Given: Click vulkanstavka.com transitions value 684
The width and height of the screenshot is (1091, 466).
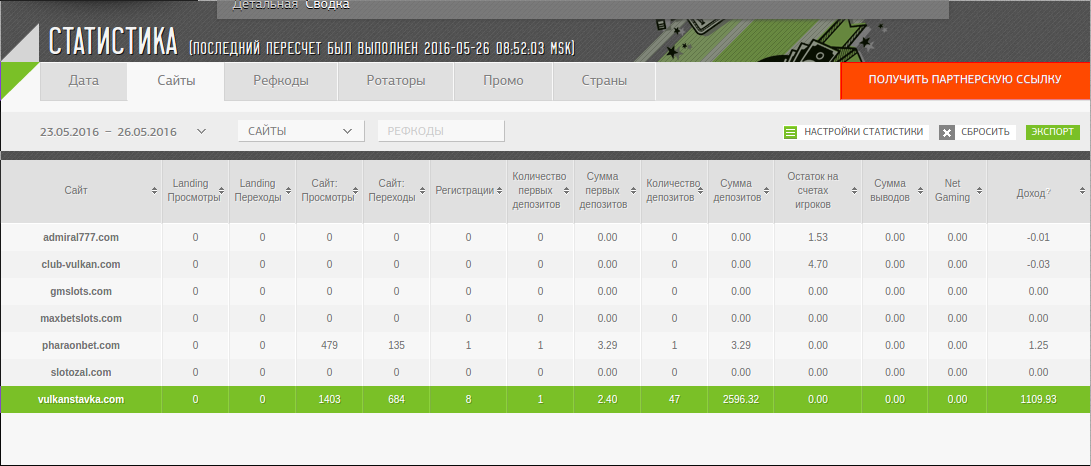Looking at the screenshot, I should (x=396, y=399).
